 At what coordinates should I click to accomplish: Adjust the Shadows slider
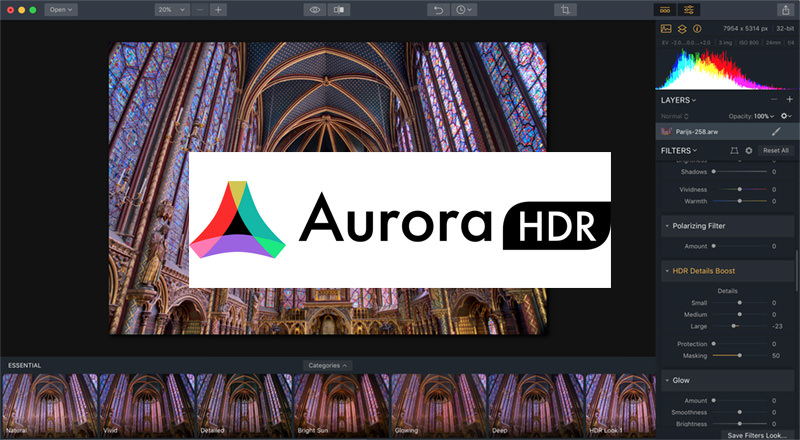(740, 172)
